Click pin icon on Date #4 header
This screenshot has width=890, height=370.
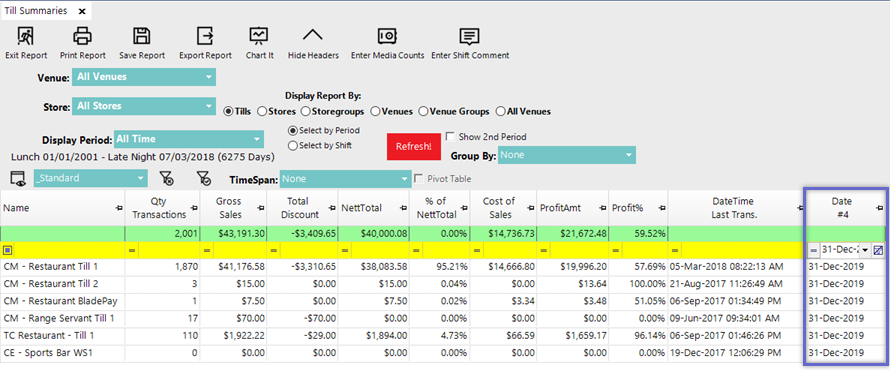click(x=879, y=208)
